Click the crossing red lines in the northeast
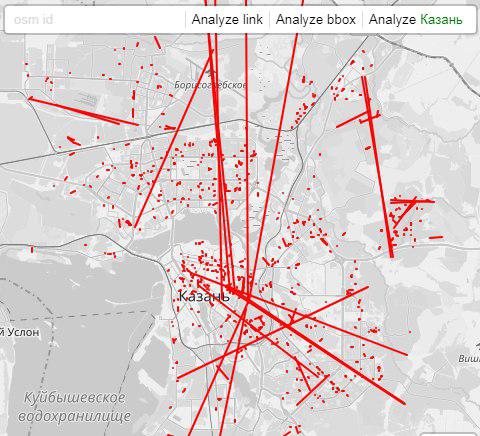The image size is (480, 436). pos(369,118)
